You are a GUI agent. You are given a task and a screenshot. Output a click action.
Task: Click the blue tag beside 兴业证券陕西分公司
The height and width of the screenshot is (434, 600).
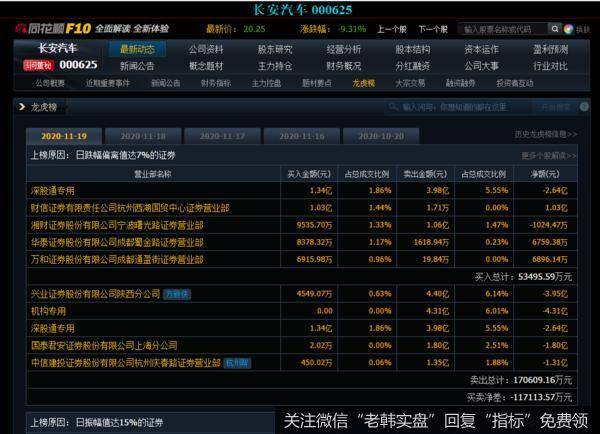pos(177,294)
